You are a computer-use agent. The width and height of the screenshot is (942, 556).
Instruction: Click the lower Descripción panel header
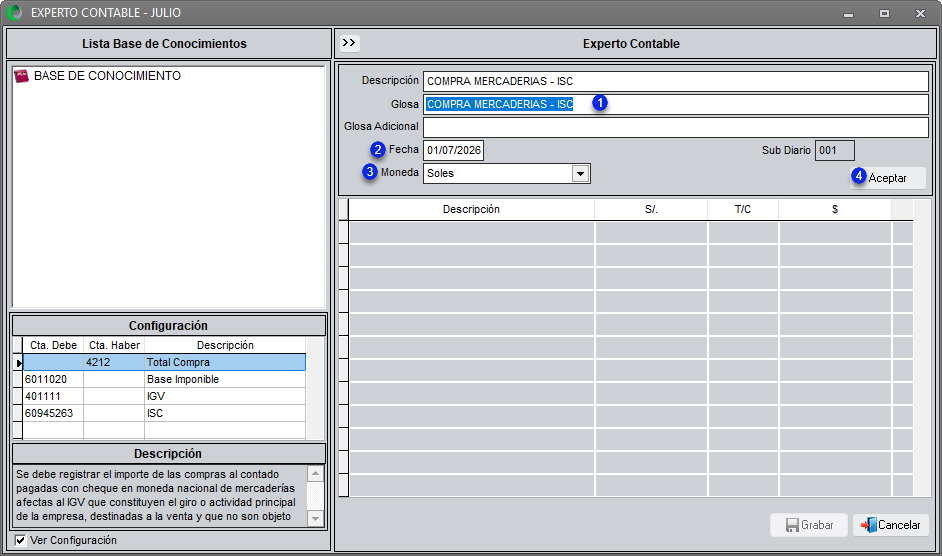(x=168, y=454)
